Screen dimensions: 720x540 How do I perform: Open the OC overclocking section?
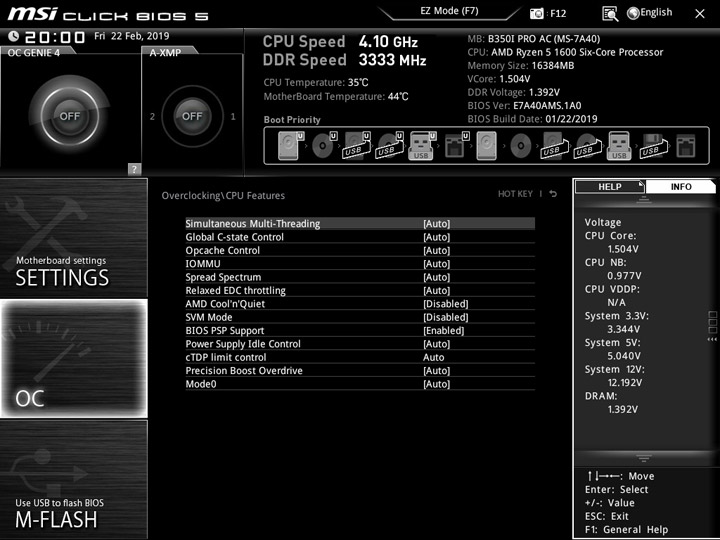[x=73, y=359]
